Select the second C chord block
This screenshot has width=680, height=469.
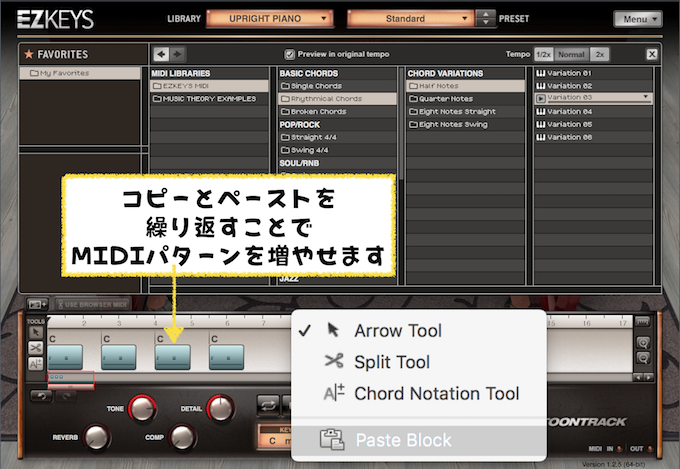(x=119, y=357)
